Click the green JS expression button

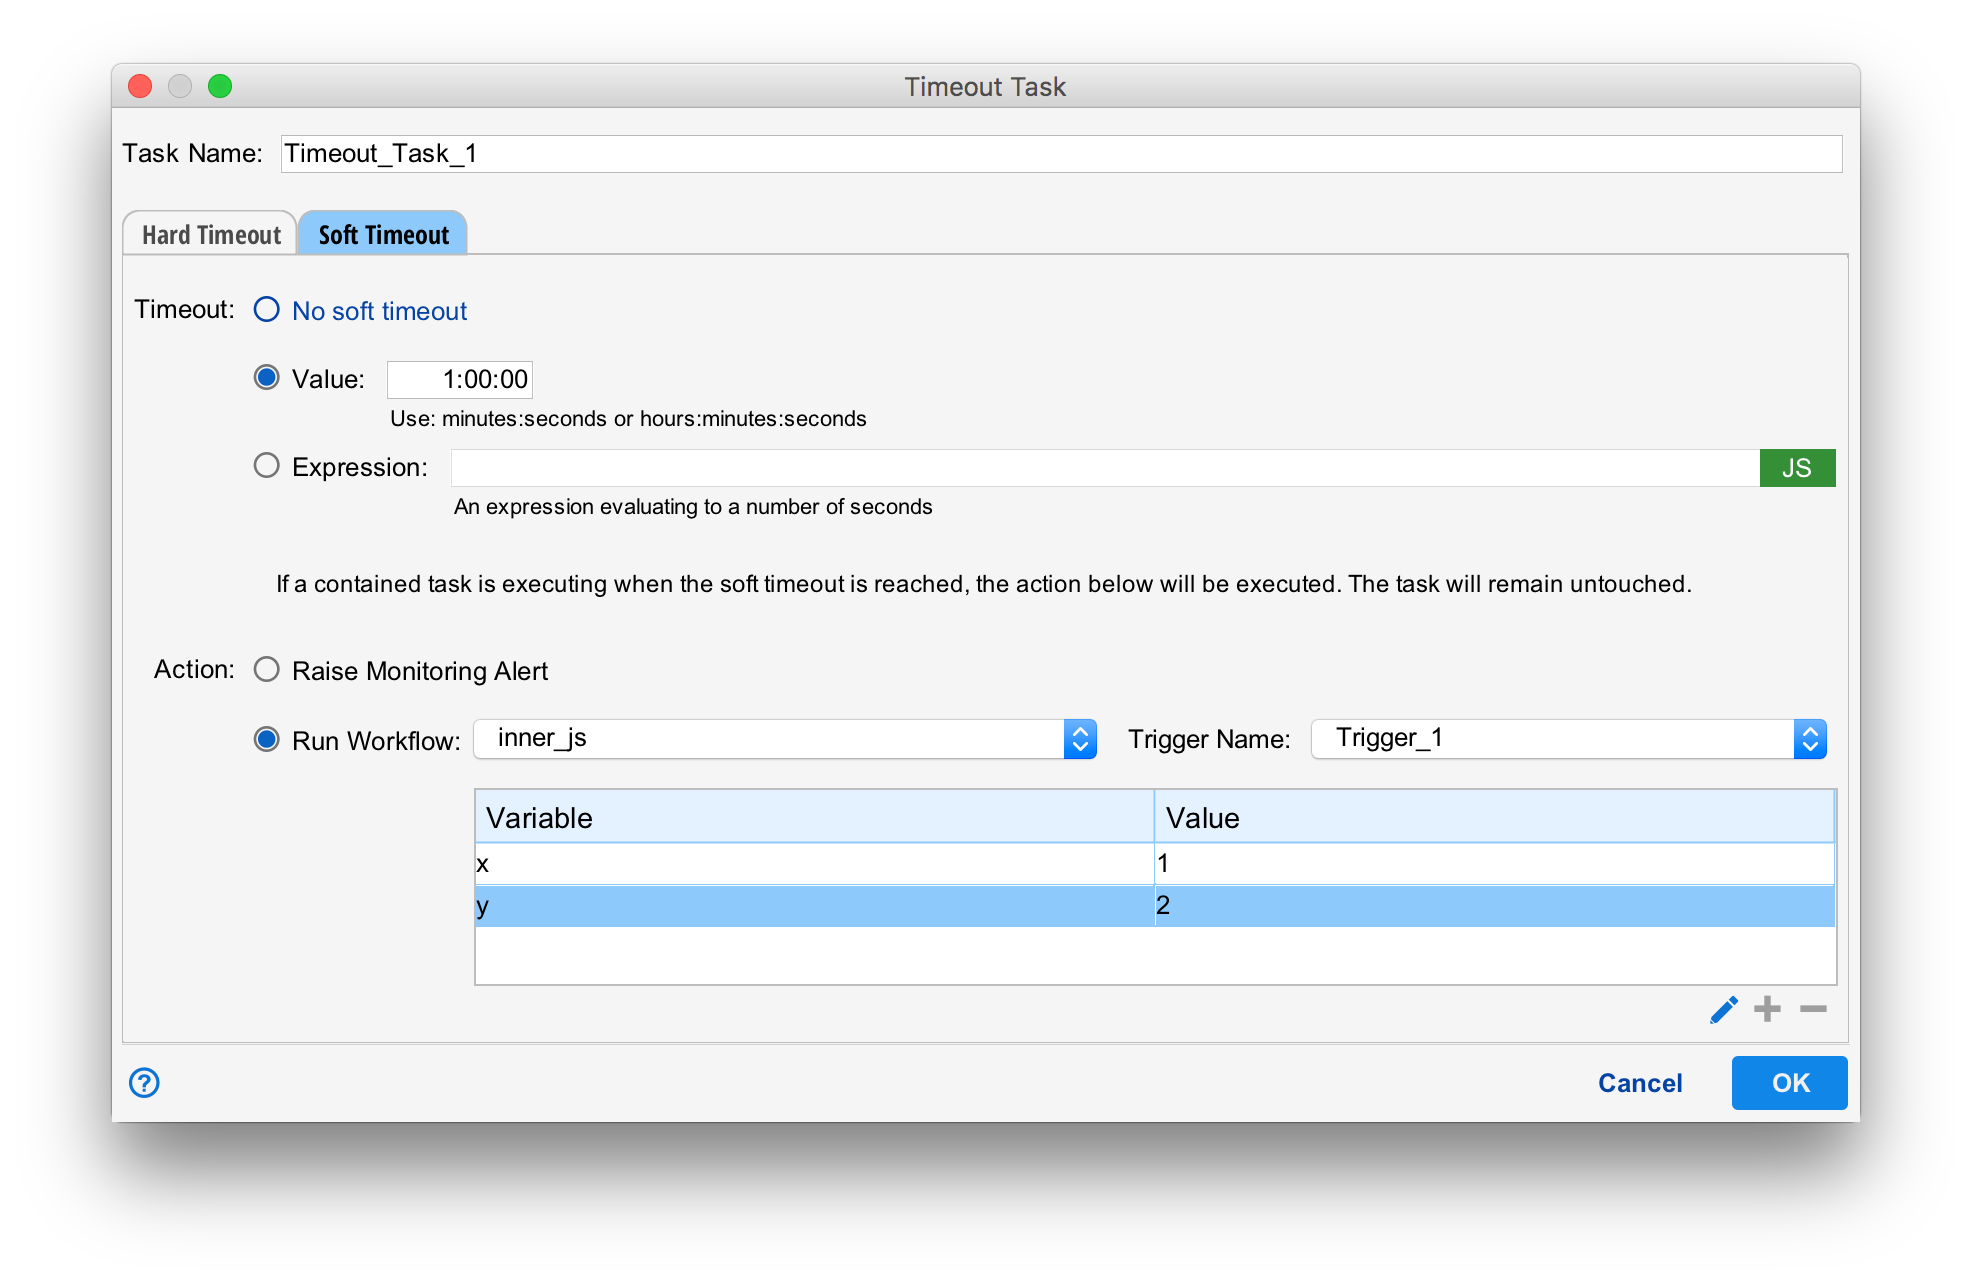[1796, 468]
